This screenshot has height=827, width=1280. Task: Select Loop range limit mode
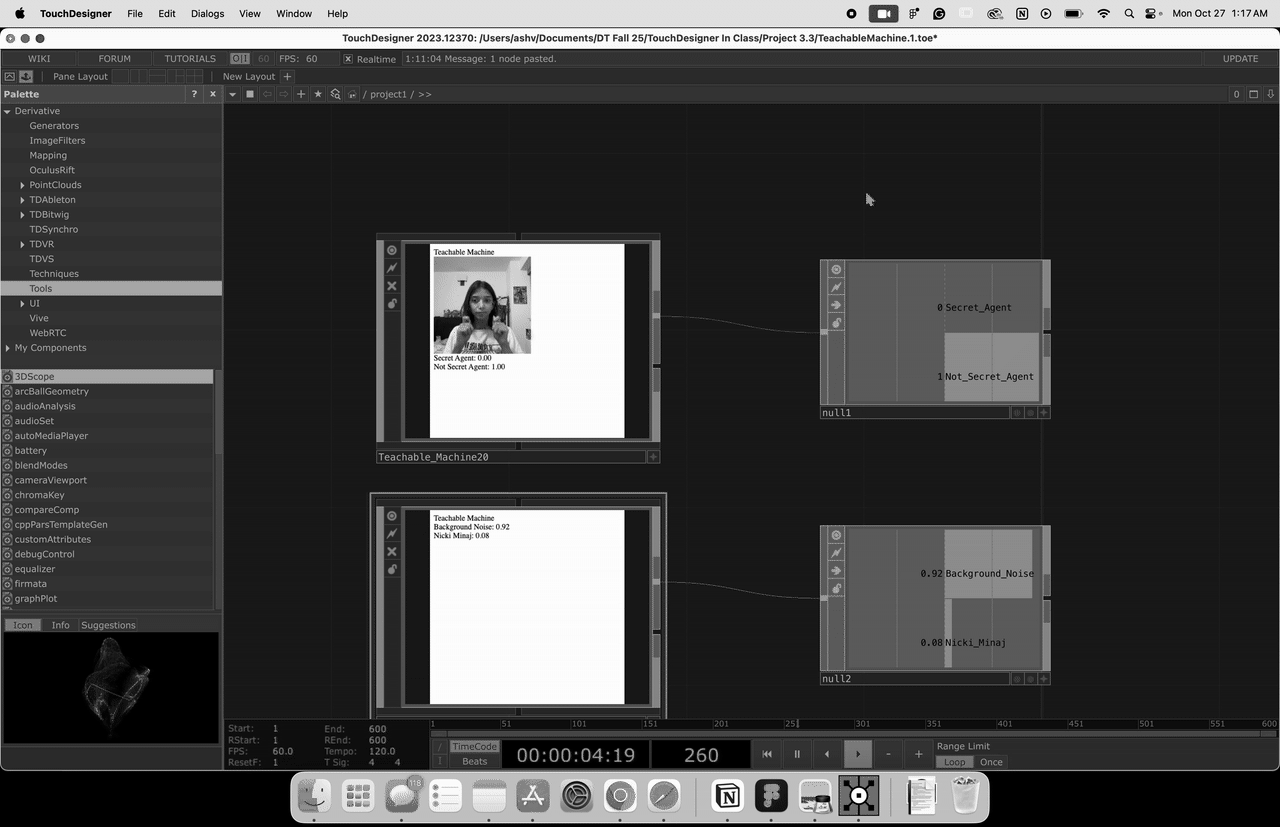(955, 762)
